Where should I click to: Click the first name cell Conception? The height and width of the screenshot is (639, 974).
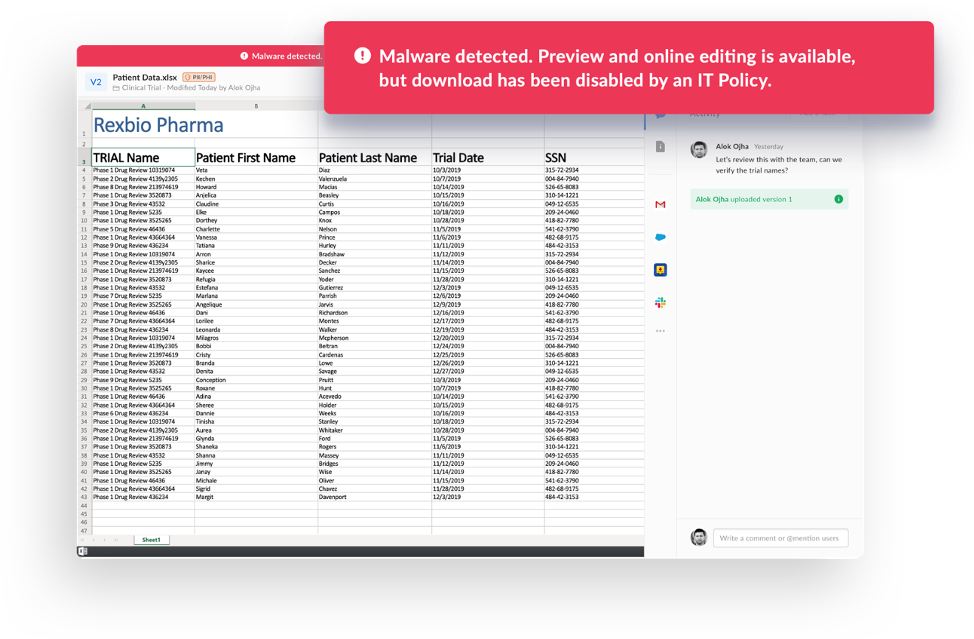pyautogui.click(x=256, y=380)
